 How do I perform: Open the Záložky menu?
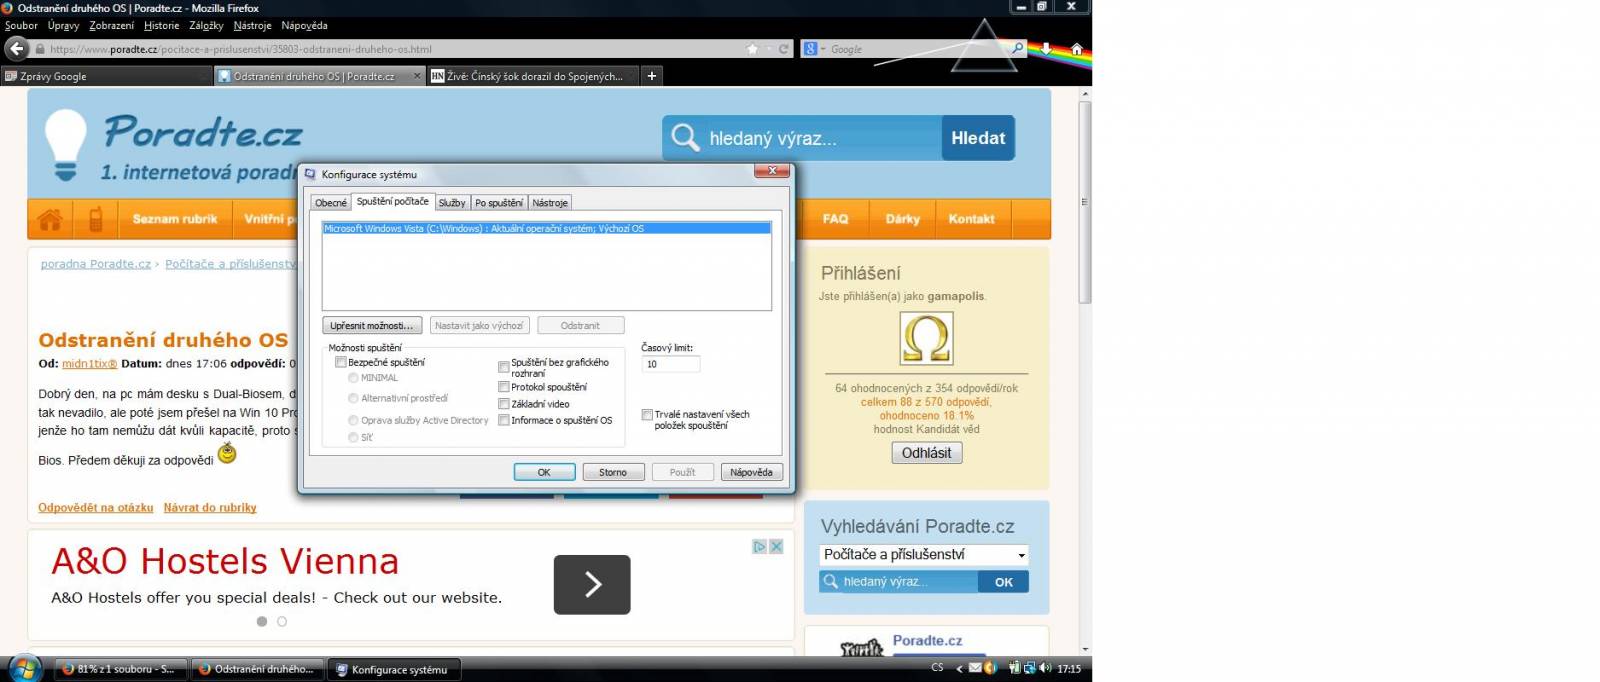(x=206, y=26)
